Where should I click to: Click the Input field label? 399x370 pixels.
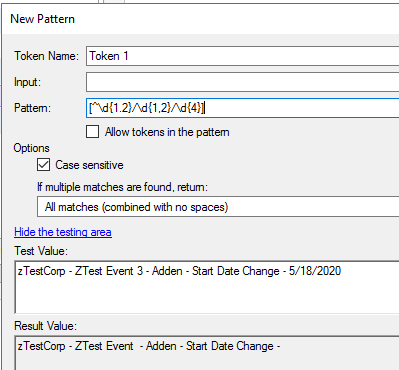[x=27, y=82]
